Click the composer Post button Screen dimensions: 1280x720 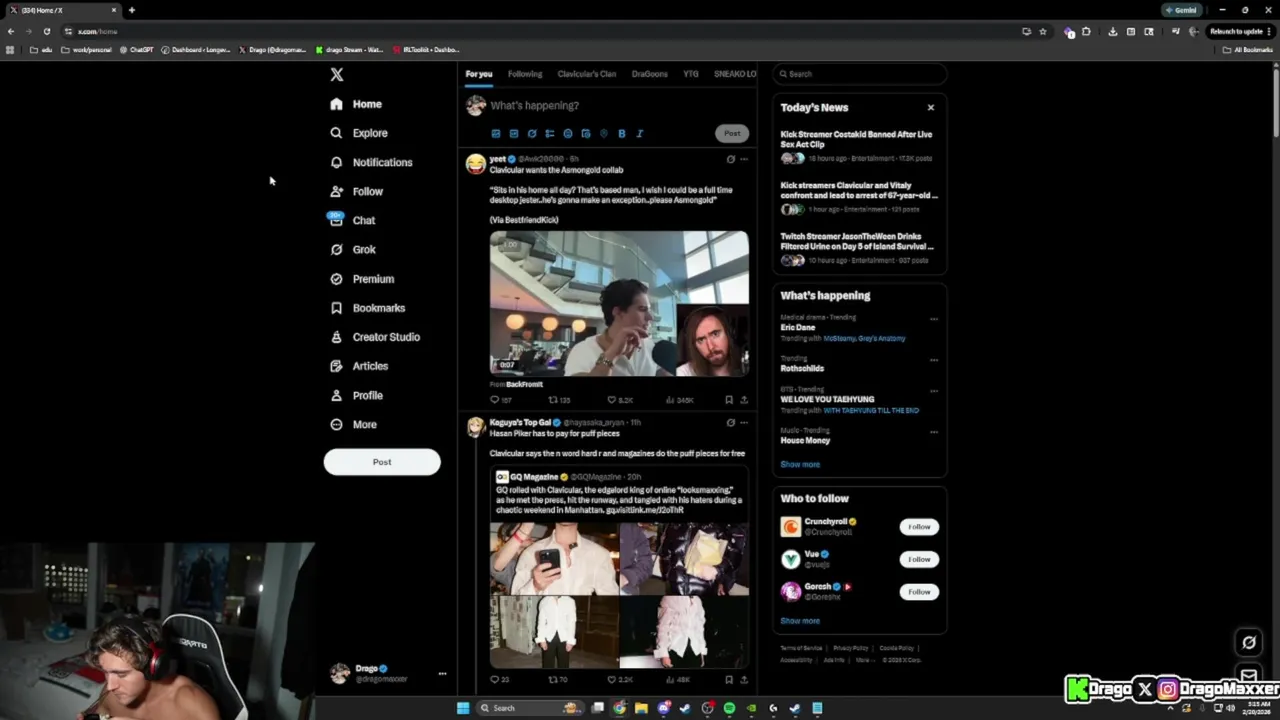point(732,133)
